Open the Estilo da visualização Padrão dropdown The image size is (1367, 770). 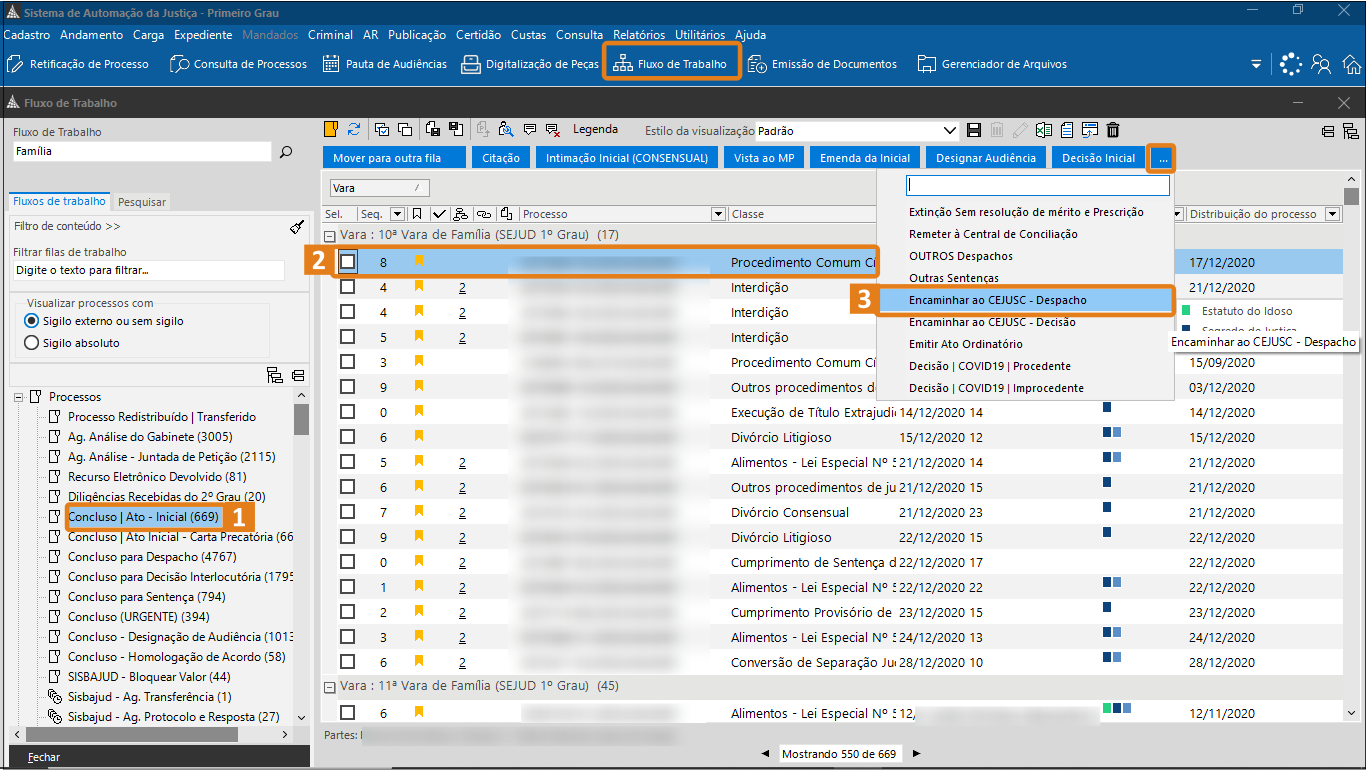[950, 130]
